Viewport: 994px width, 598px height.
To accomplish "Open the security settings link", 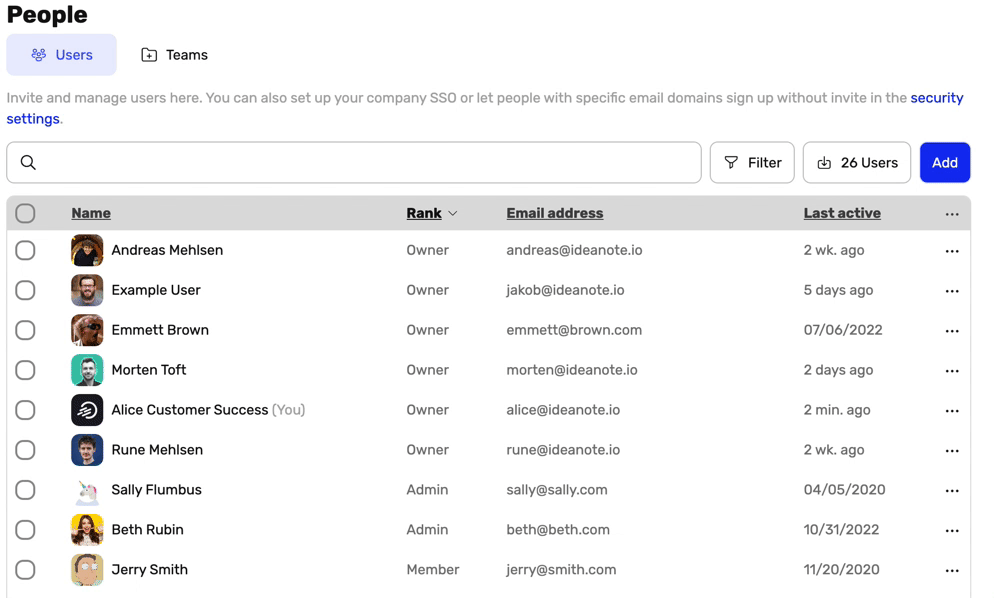I will (936, 98).
